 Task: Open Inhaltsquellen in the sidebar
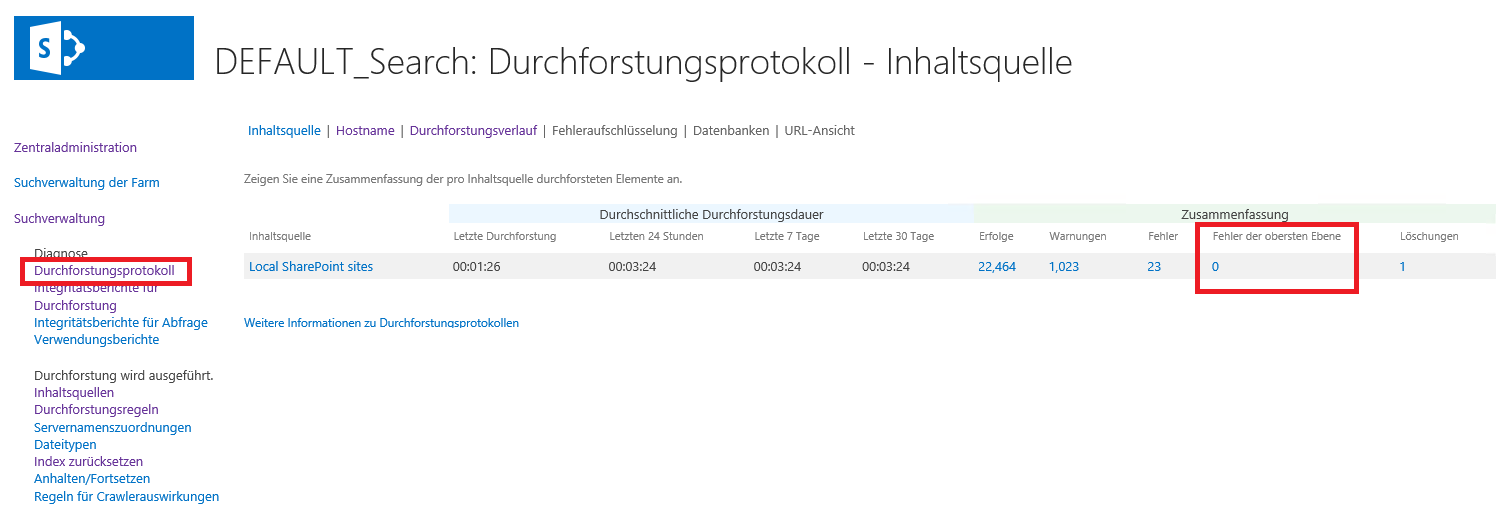(73, 393)
